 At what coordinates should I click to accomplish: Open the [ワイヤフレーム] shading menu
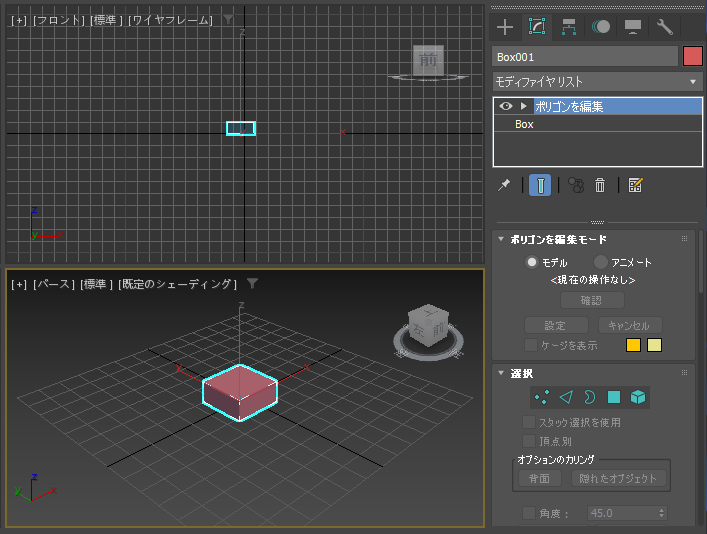(x=170, y=20)
